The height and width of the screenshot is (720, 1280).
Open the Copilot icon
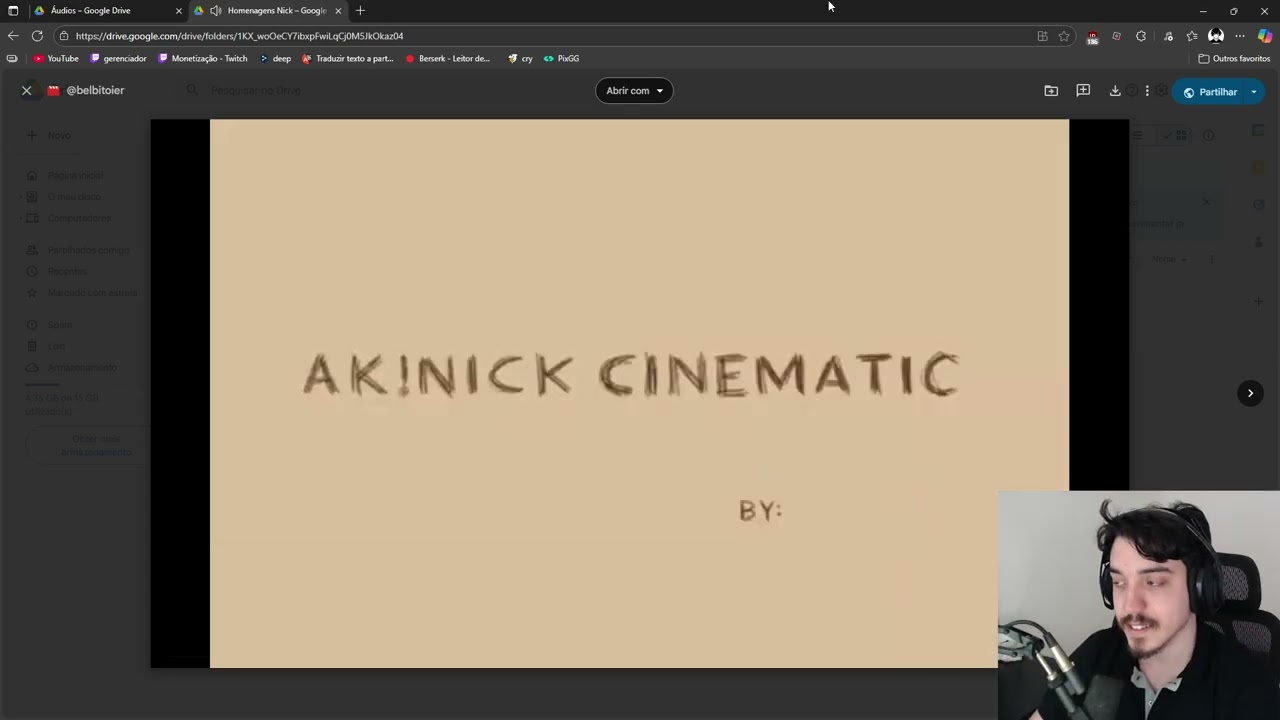pyautogui.click(x=1265, y=36)
